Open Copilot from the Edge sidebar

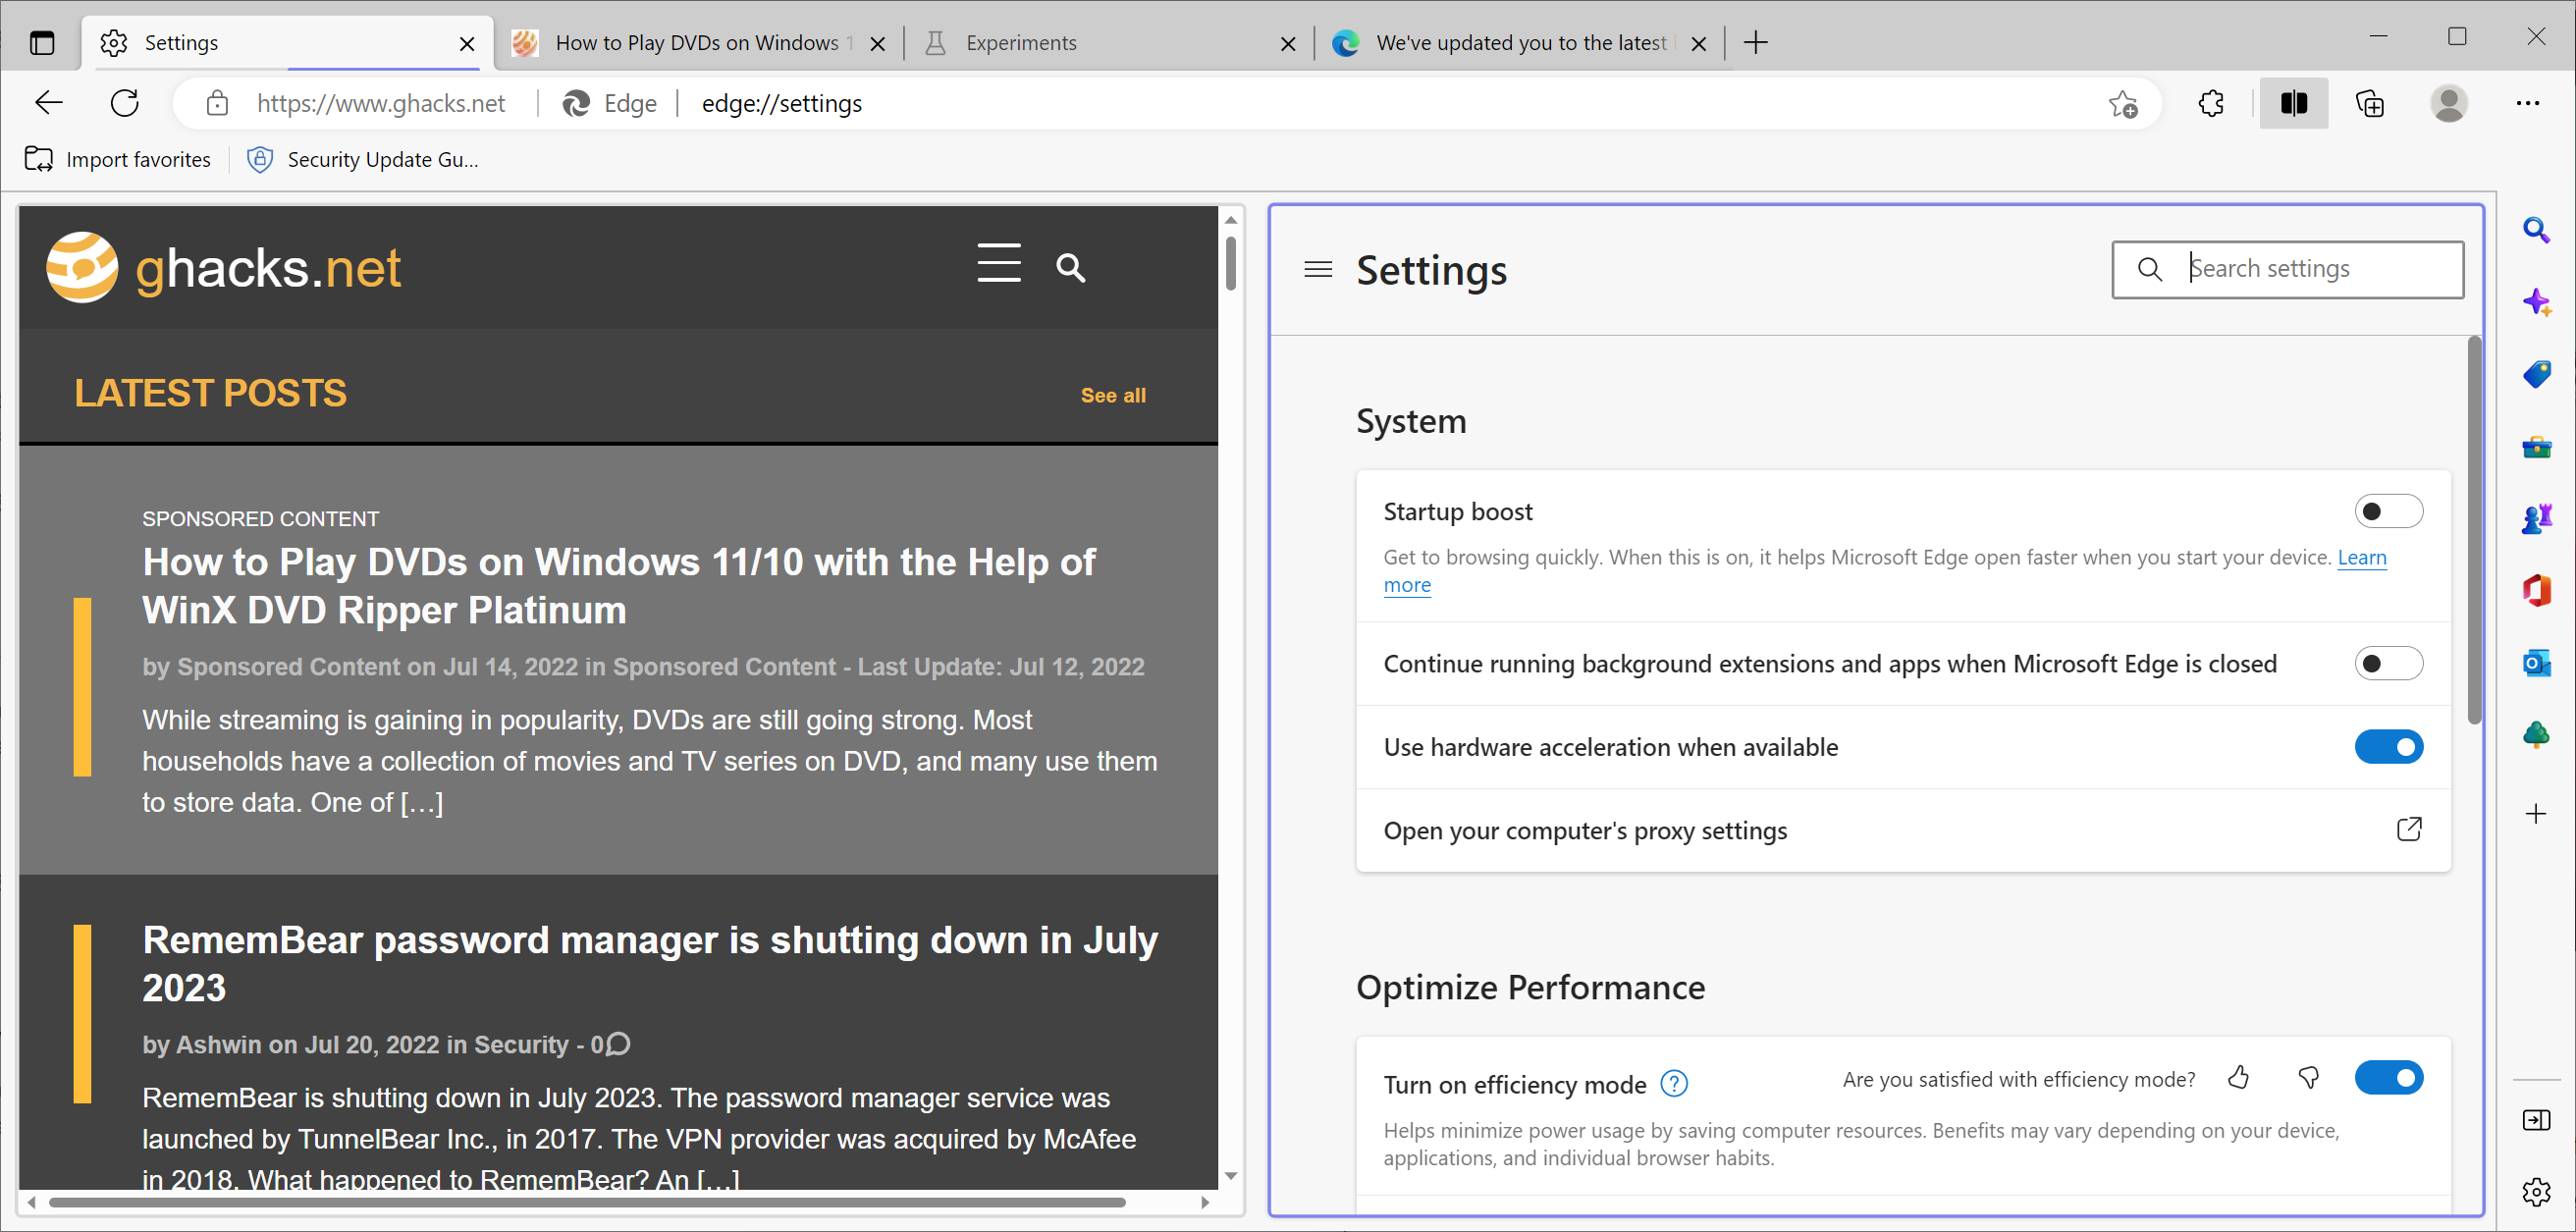[2538, 301]
